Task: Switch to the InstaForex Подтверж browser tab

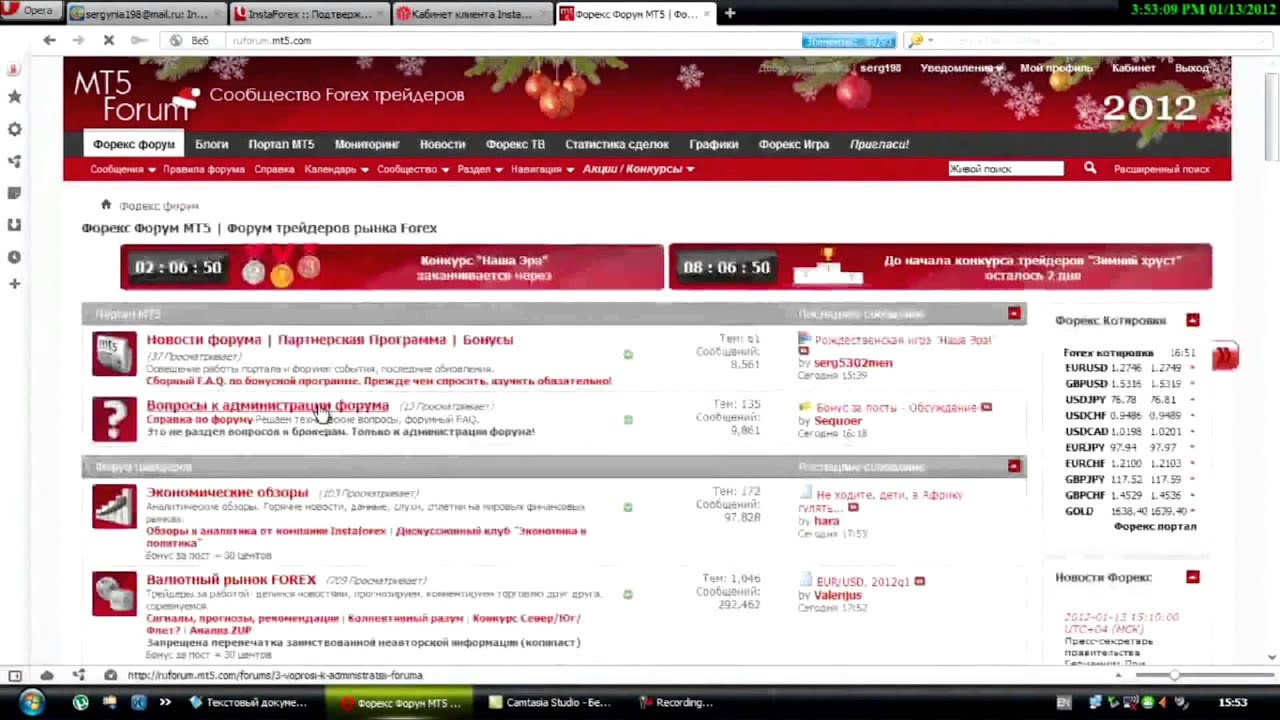Action: (x=308, y=14)
